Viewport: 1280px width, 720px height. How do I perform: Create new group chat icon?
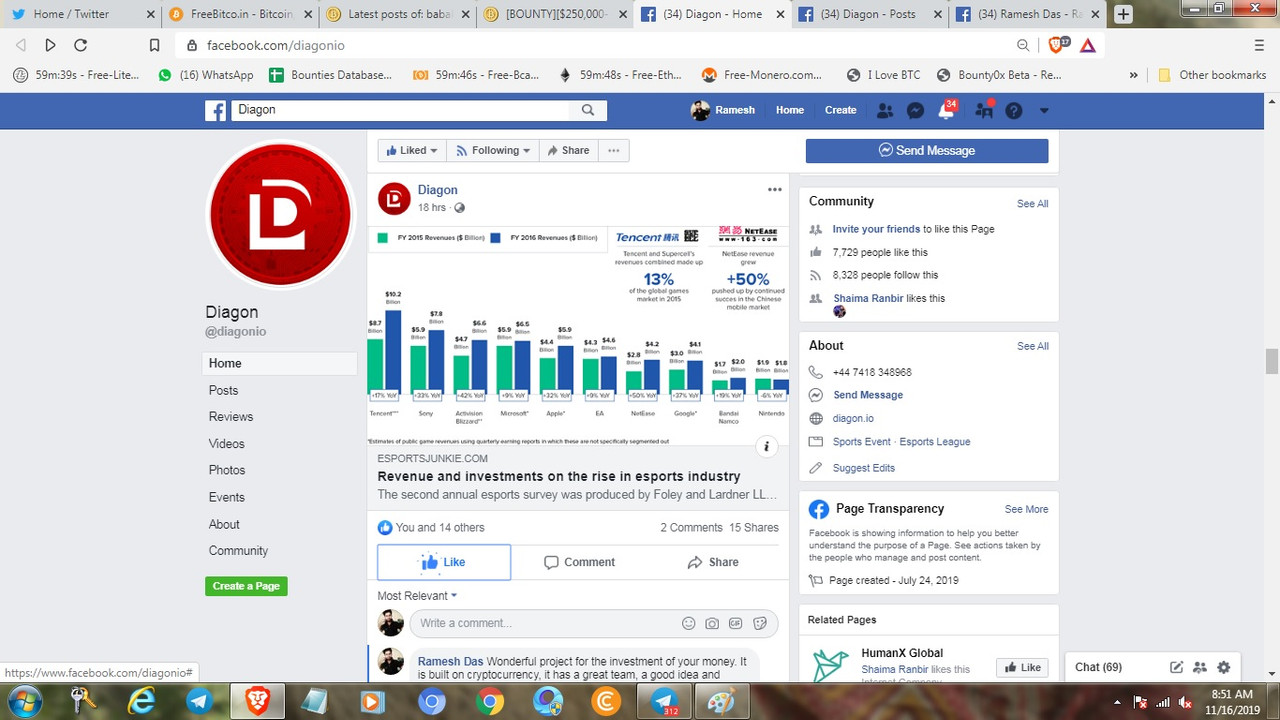point(1200,667)
